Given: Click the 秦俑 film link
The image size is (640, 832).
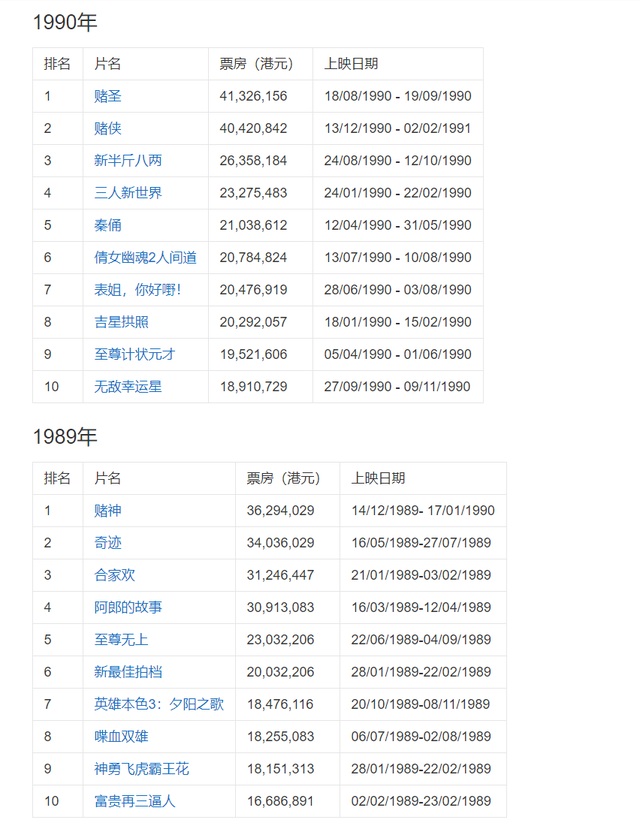Looking at the screenshot, I should coord(108,226).
